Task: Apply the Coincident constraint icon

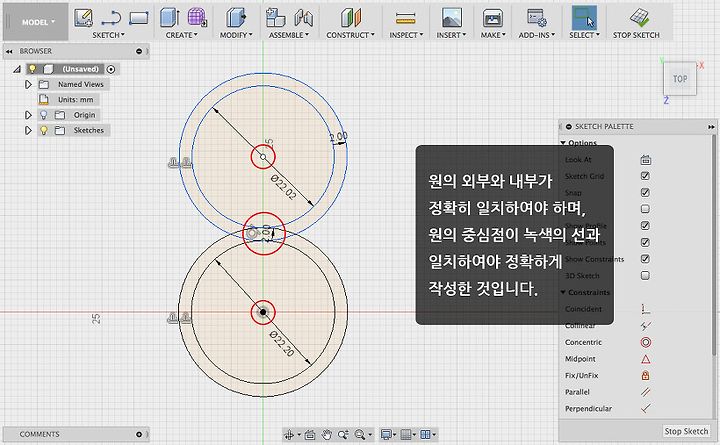Action: (646, 309)
